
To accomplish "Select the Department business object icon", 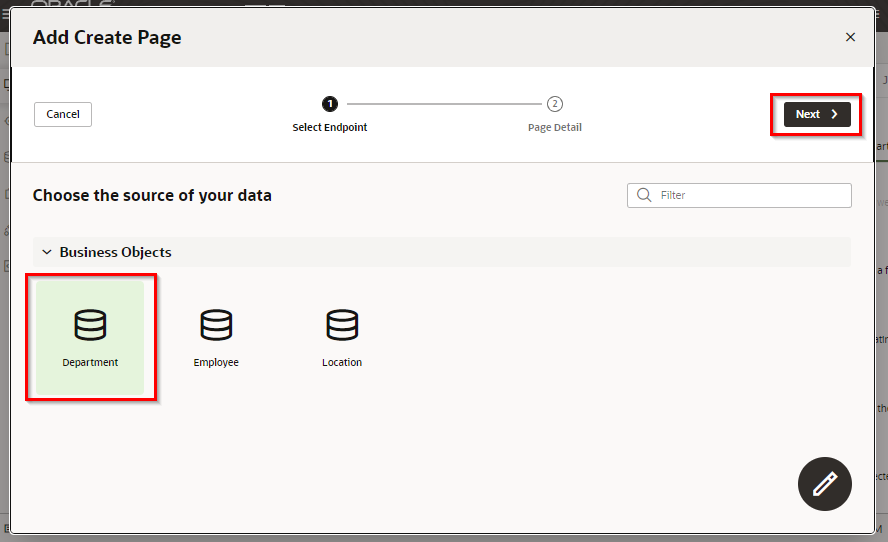I will 90,325.
